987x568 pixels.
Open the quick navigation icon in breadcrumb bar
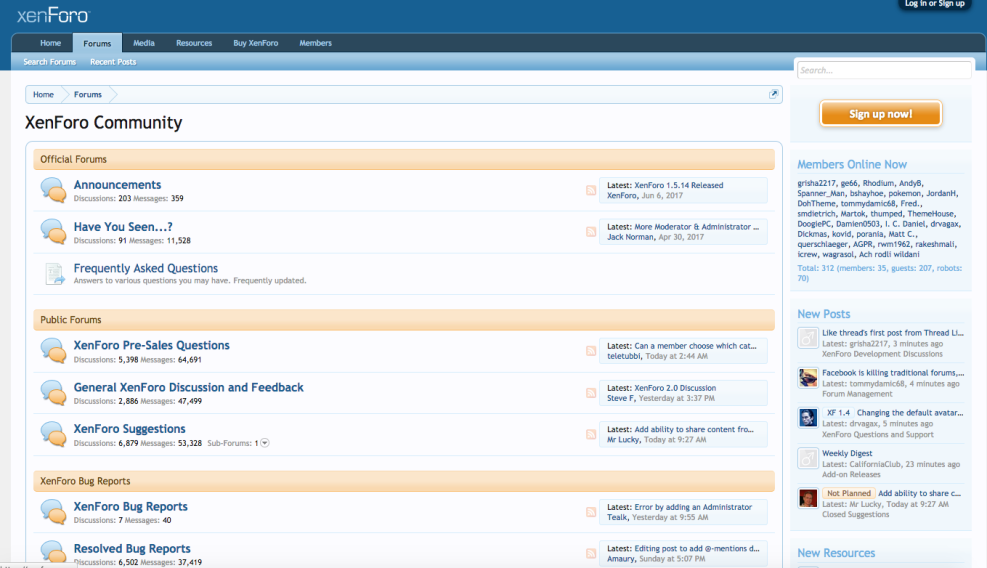[x=773, y=94]
